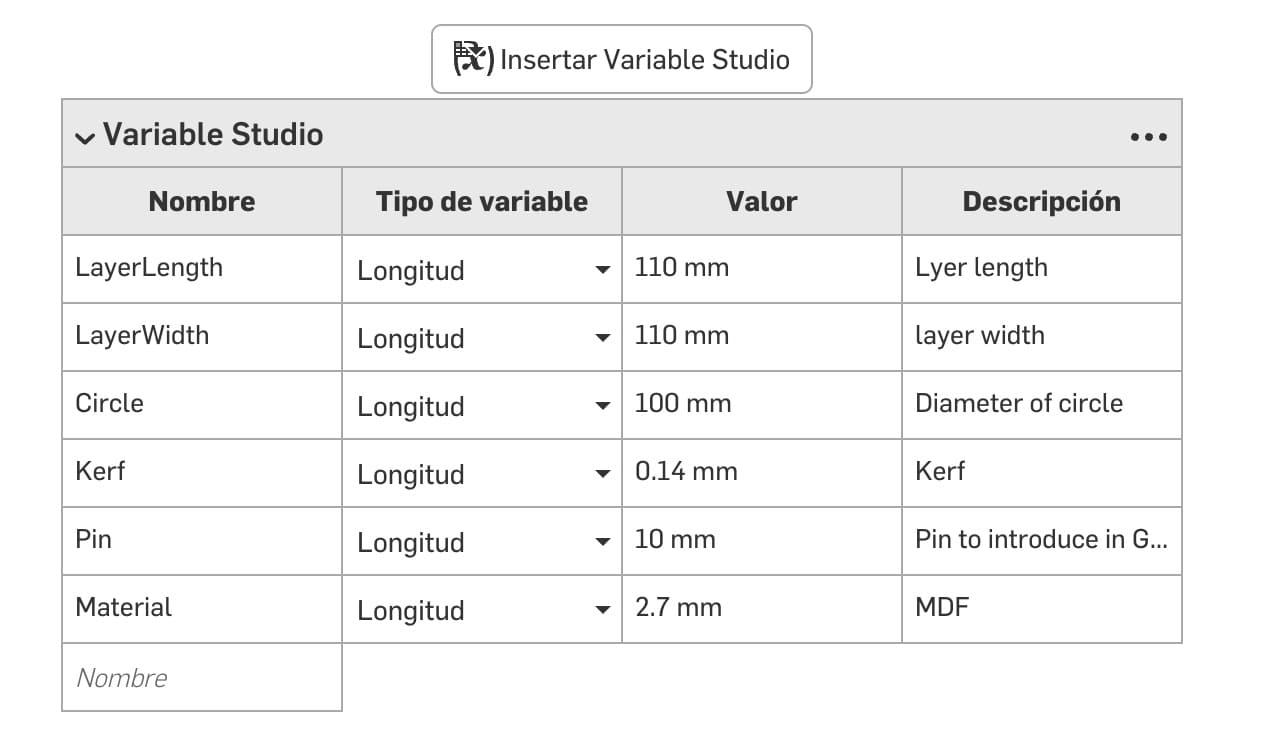The width and height of the screenshot is (1262, 740).
Task: Expand the Pin variable type dropdown
Action: click(601, 542)
